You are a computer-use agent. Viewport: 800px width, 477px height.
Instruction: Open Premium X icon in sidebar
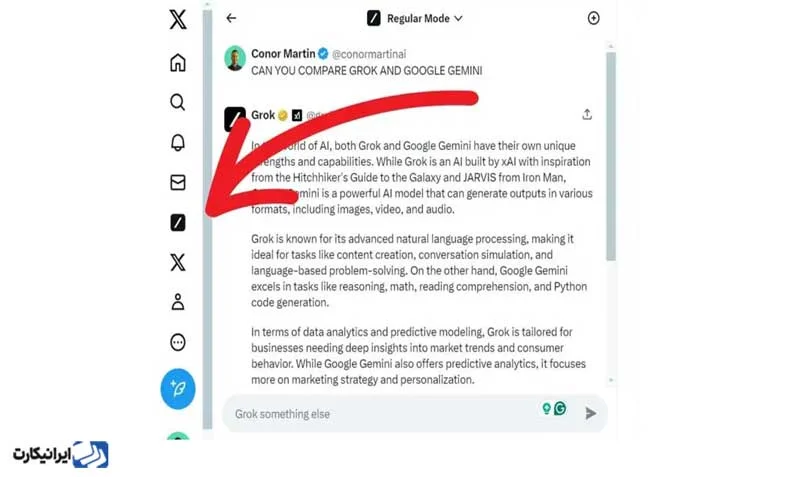(178, 262)
